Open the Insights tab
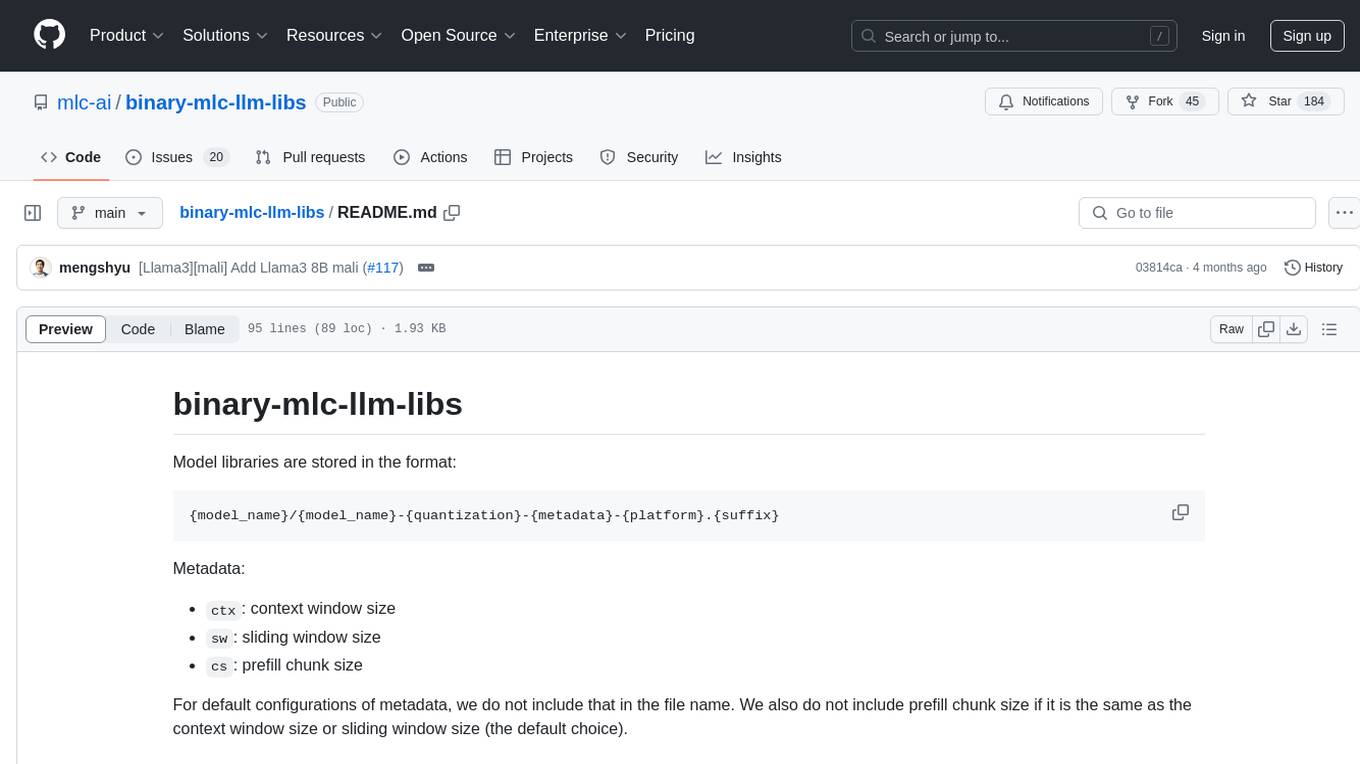 [x=743, y=157]
